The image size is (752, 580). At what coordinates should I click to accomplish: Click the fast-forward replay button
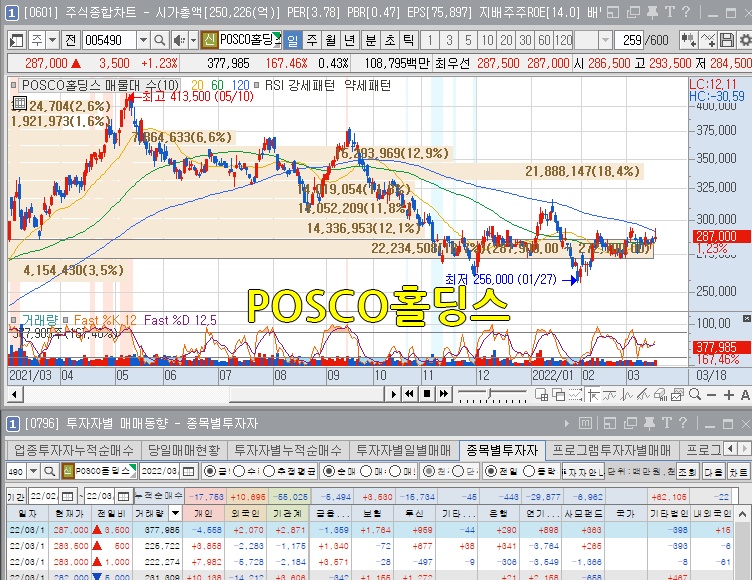444,394
